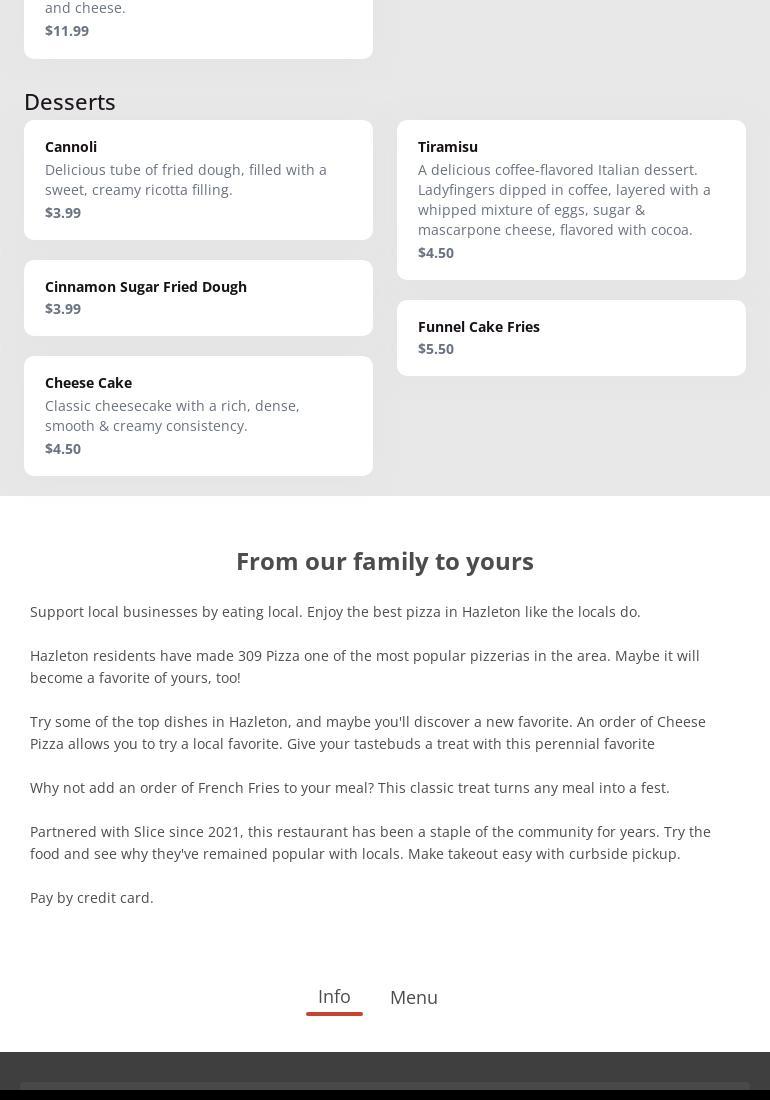This screenshot has height=1100, width=770.
Task: Switch to the Info tab
Action: 334,997
